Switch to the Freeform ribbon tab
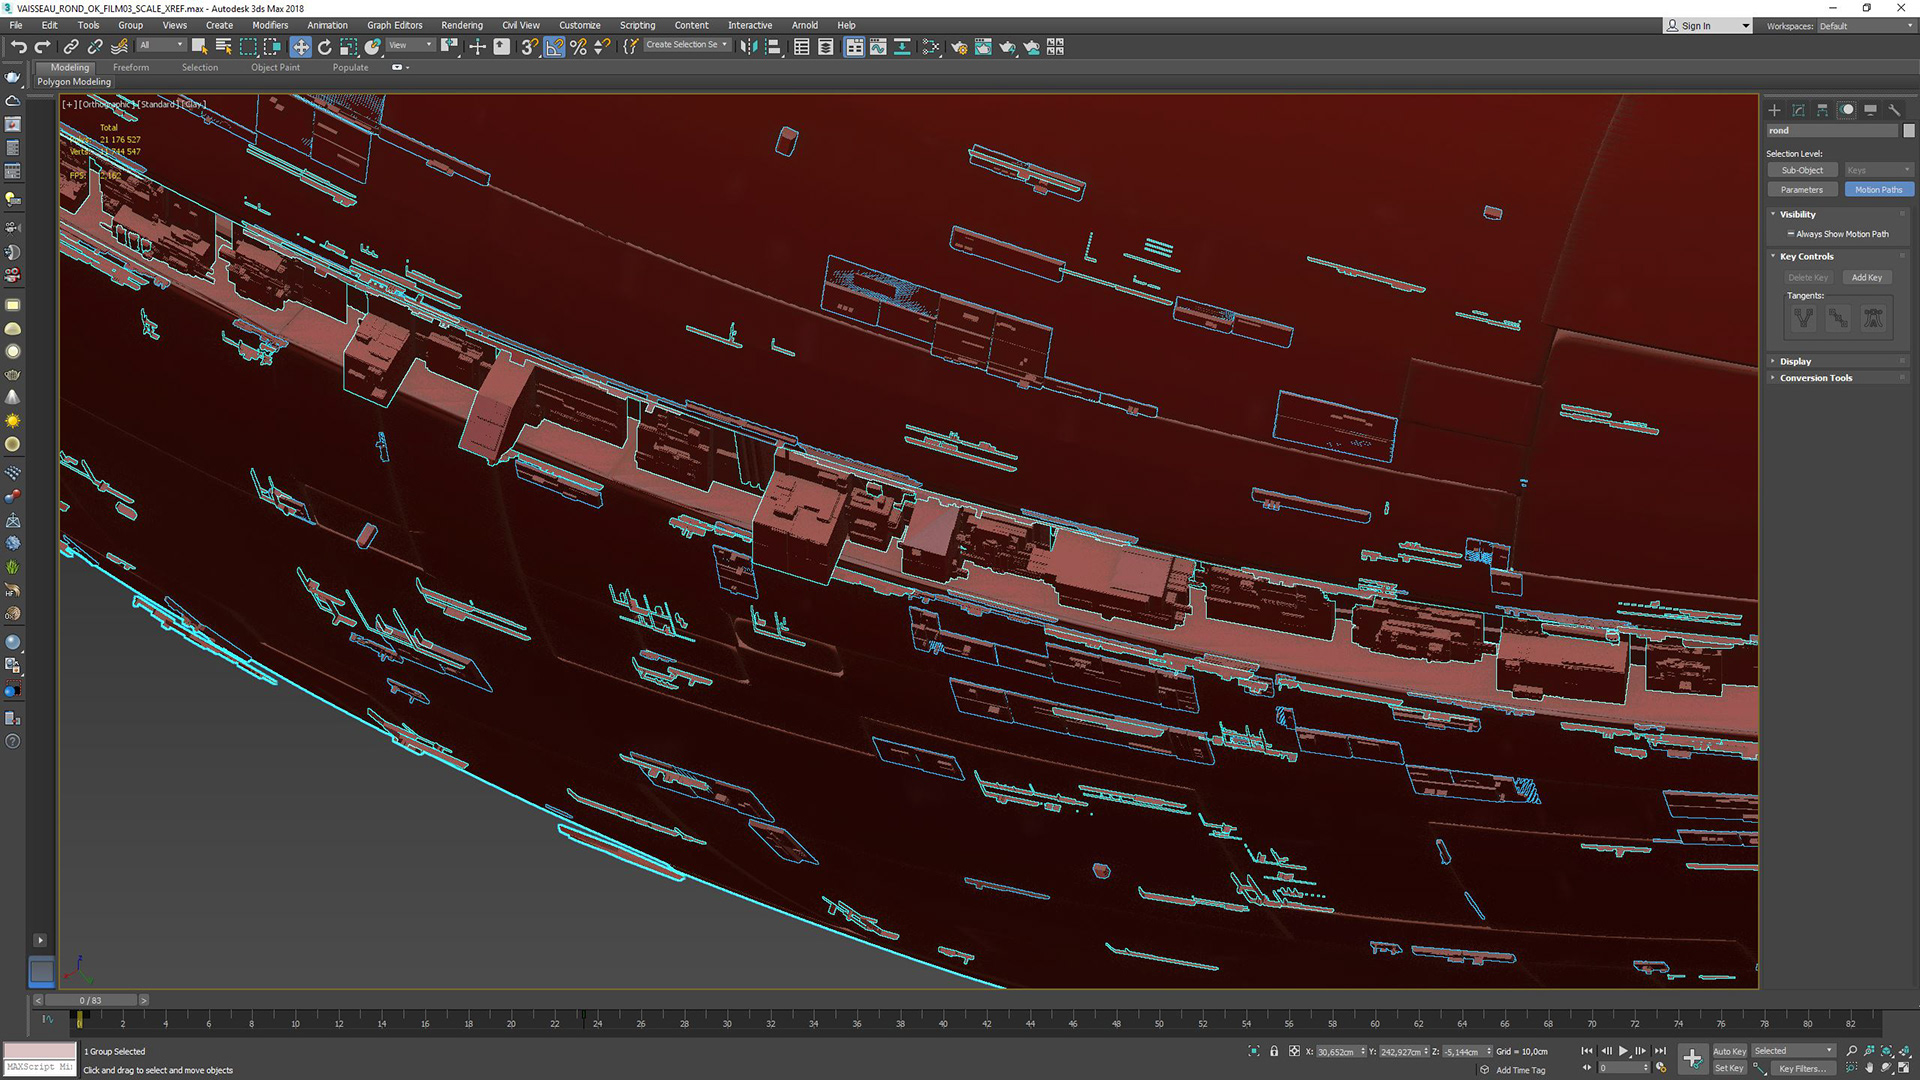The height and width of the screenshot is (1080, 1920). pyautogui.click(x=130, y=67)
